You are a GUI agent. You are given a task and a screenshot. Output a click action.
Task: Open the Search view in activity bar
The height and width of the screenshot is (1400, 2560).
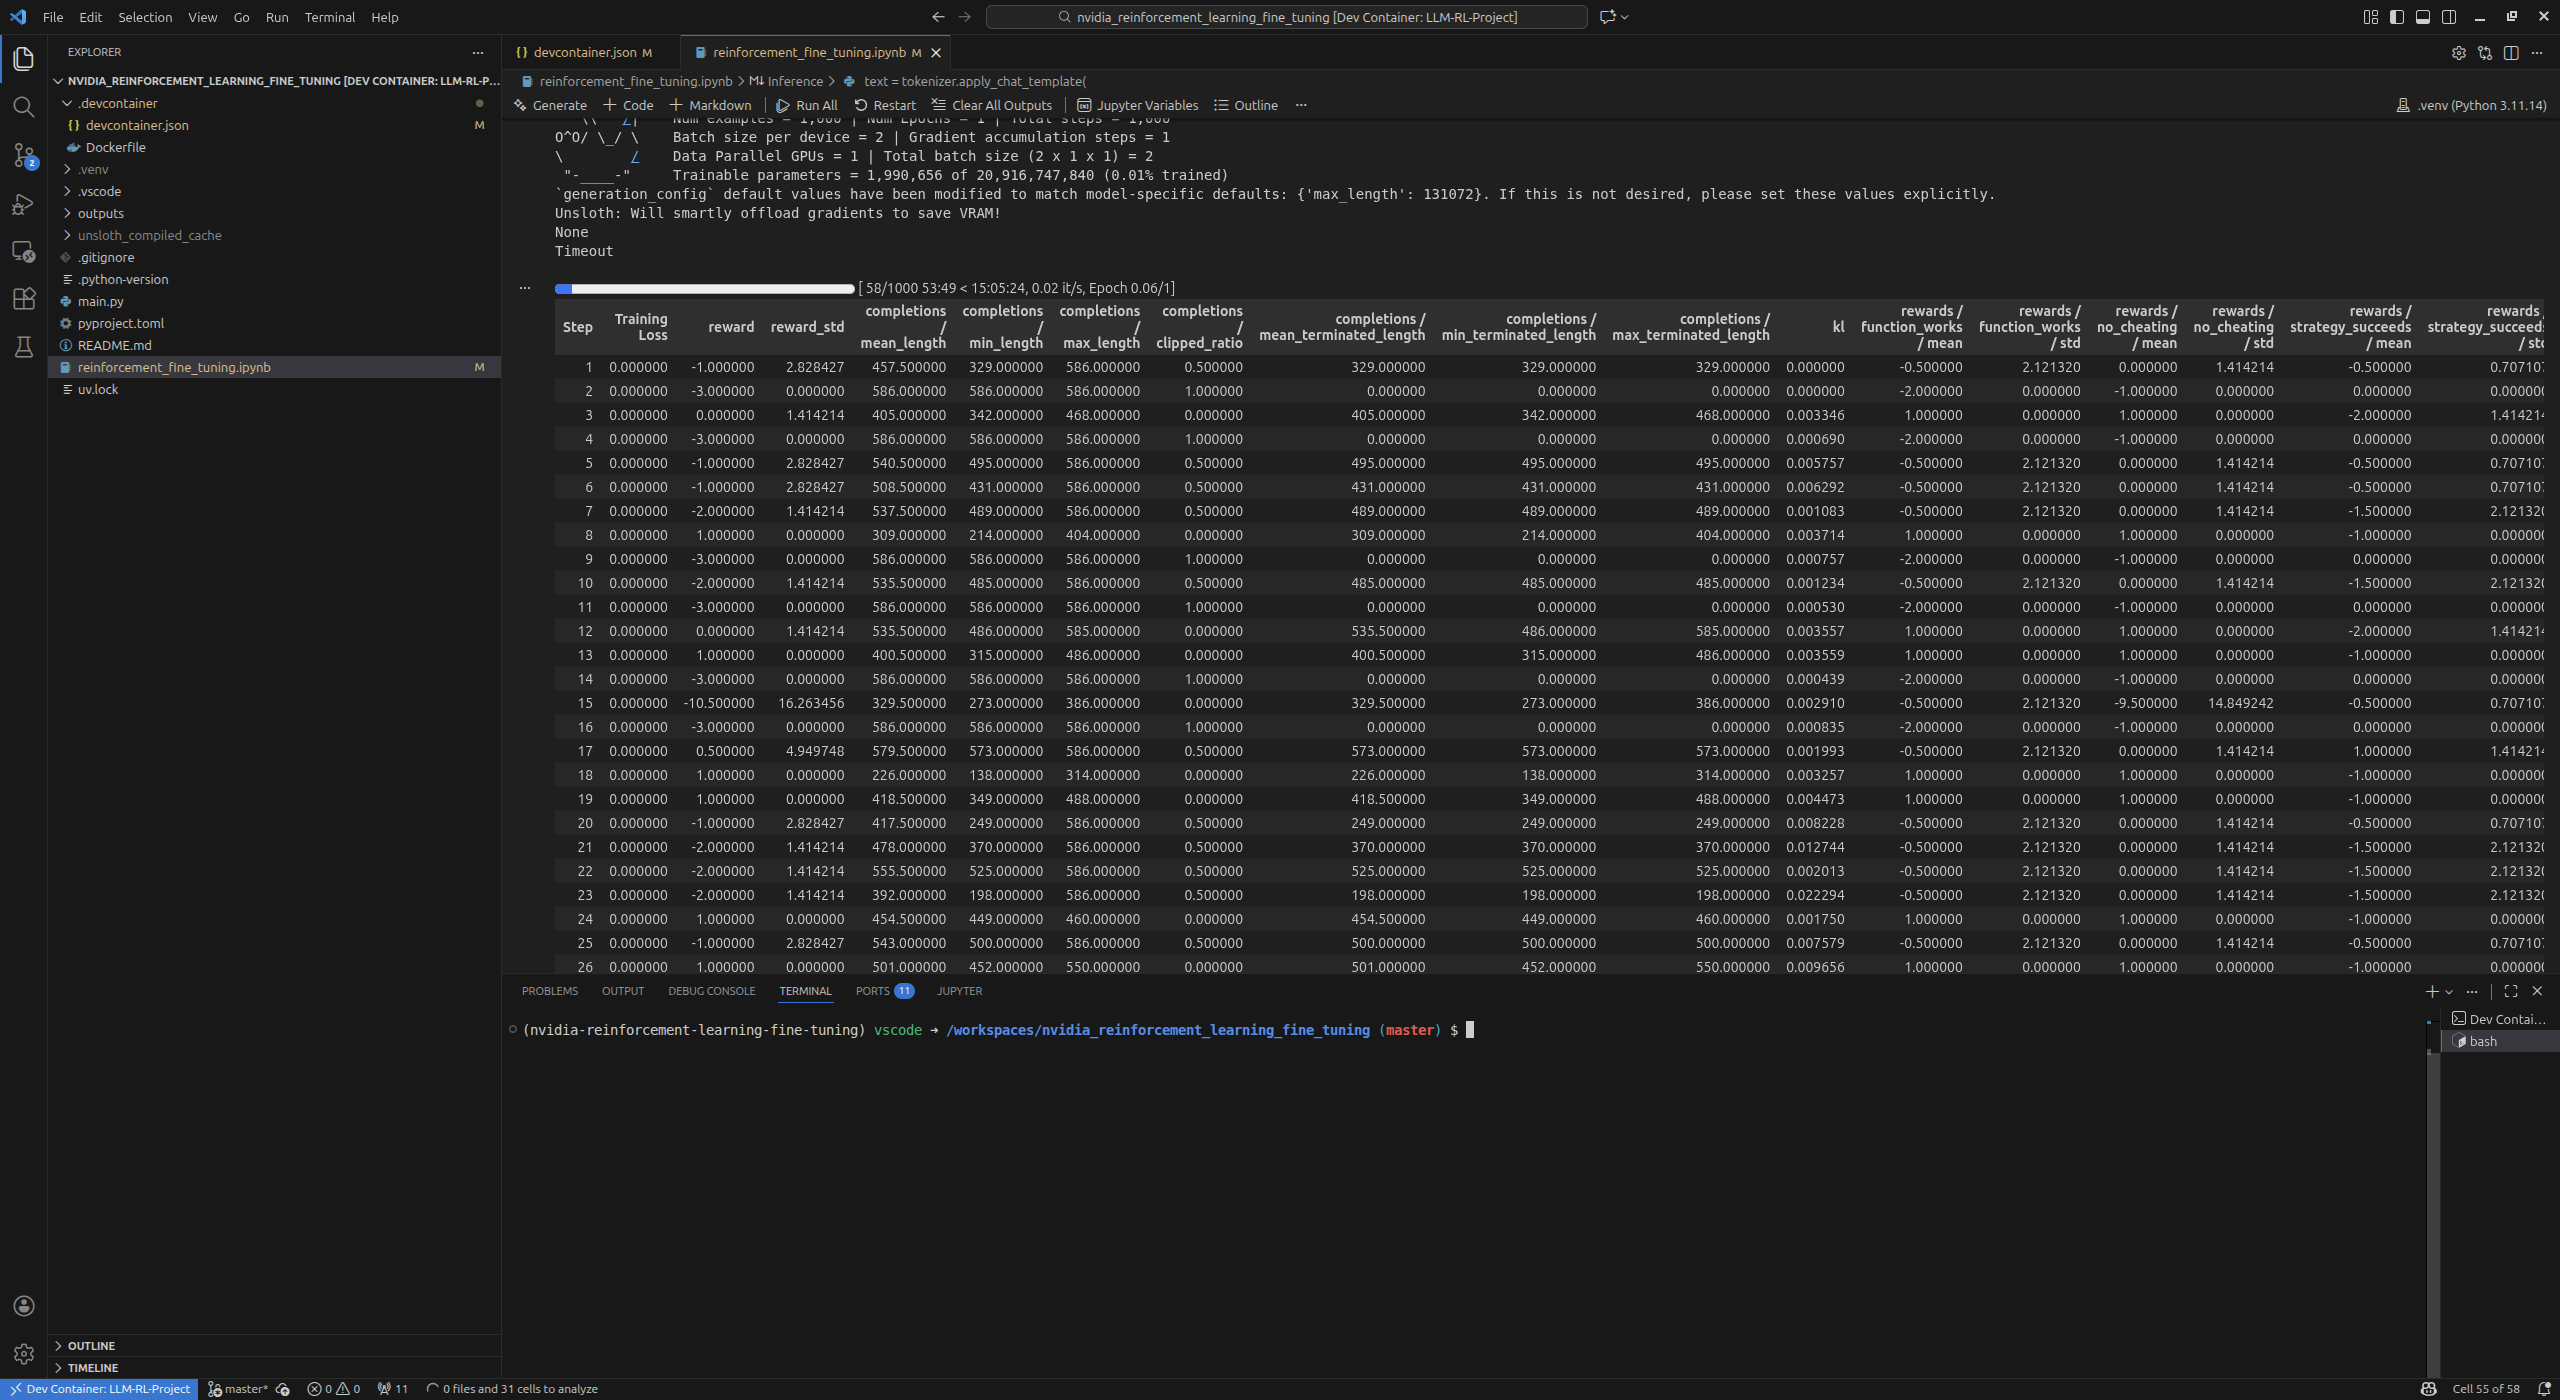click(x=24, y=107)
